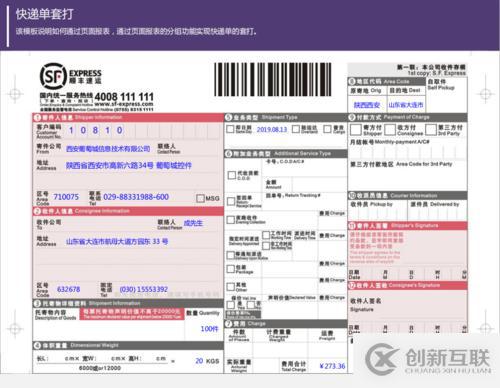The width and height of the screenshot is (500, 388).
Task: Click Courier Information section header
Action: 408,195
